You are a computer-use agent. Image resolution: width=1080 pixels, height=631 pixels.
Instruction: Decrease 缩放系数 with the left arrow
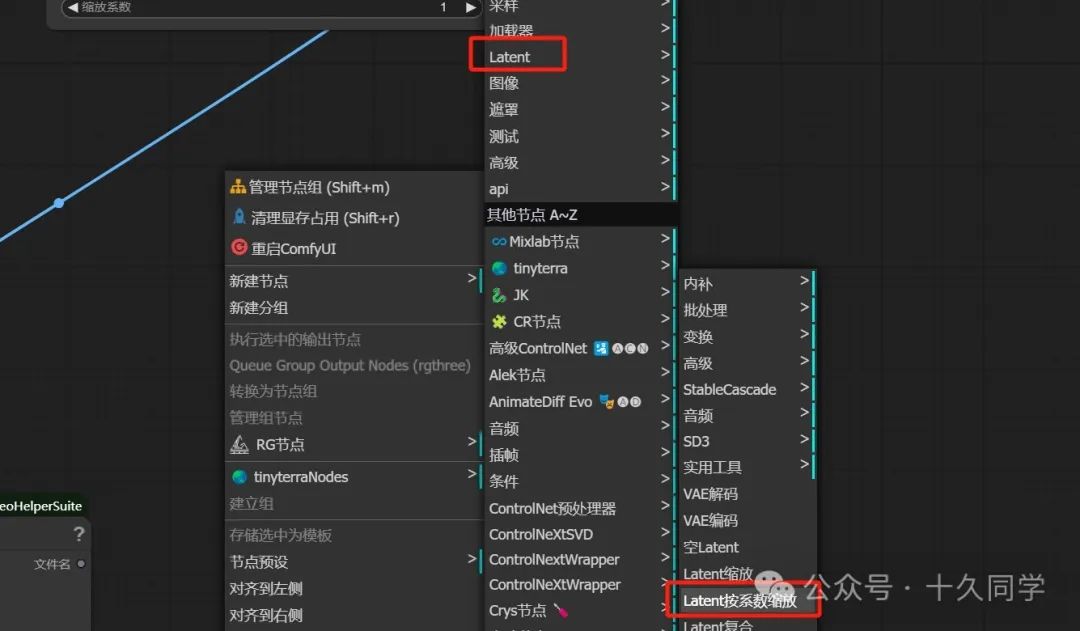72,7
